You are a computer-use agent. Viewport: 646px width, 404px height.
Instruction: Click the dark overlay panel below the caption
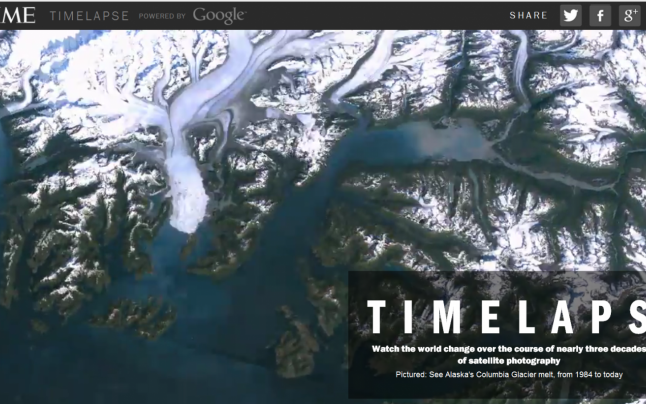coord(500,391)
